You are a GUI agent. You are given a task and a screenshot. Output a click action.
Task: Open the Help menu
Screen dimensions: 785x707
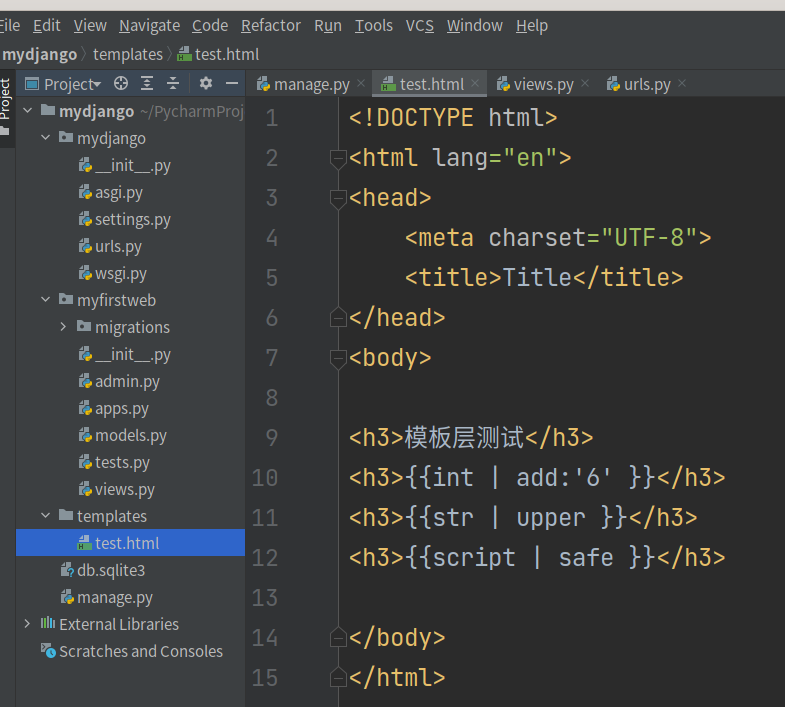pos(532,26)
